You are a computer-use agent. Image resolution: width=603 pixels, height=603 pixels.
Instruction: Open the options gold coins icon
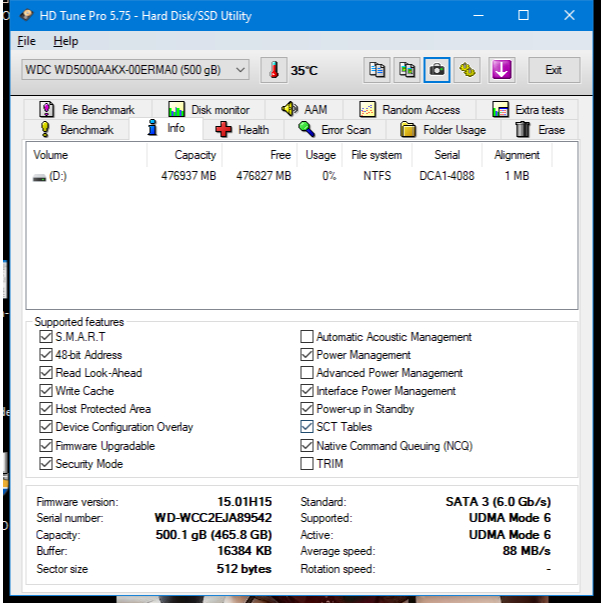click(x=467, y=70)
